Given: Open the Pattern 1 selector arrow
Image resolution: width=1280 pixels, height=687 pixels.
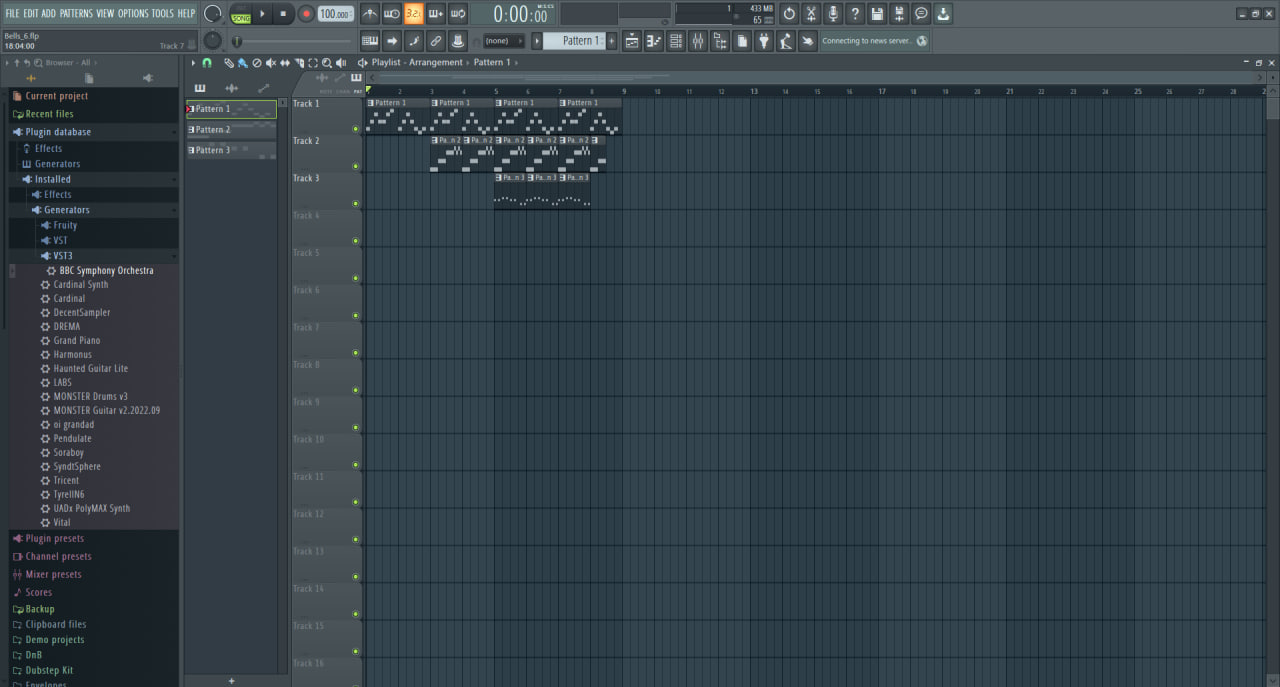Looking at the screenshot, I should click(x=537, y=41).
